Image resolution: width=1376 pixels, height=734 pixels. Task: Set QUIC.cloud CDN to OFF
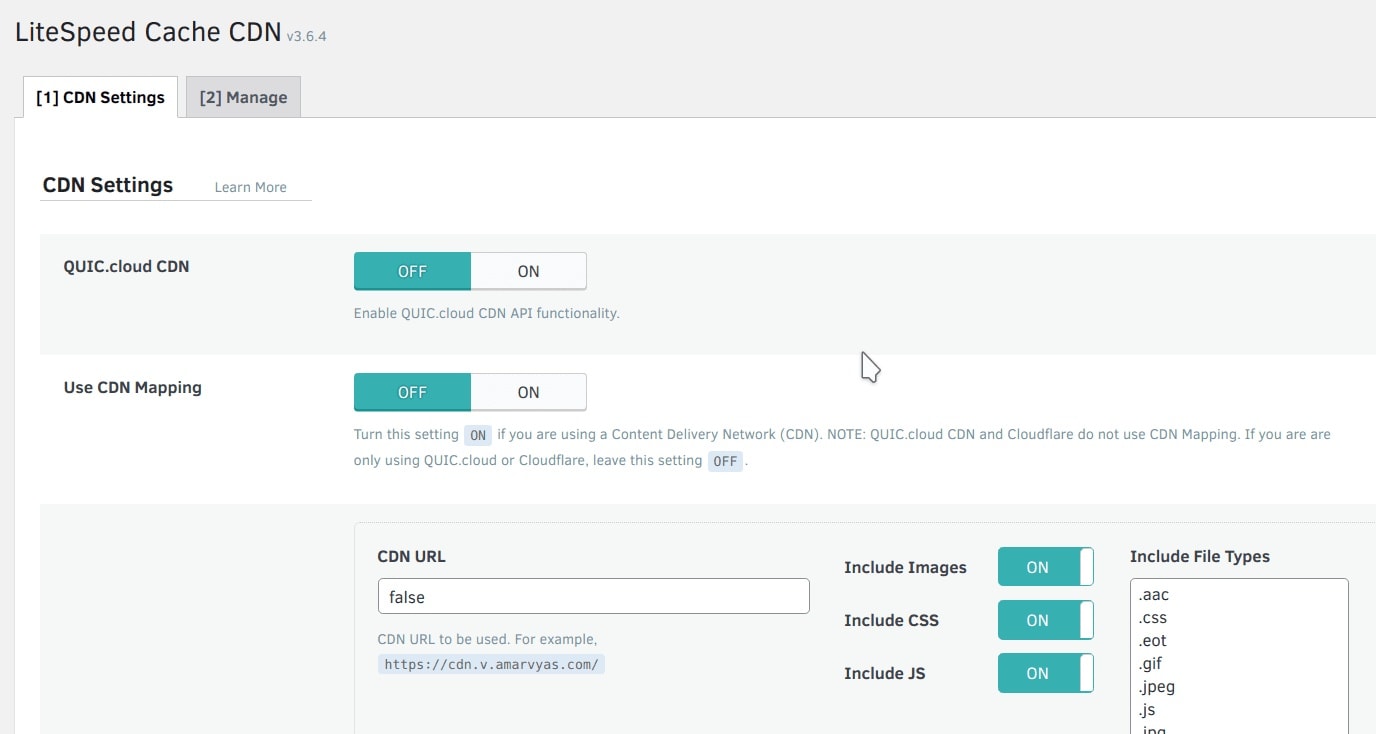[412, 271]
